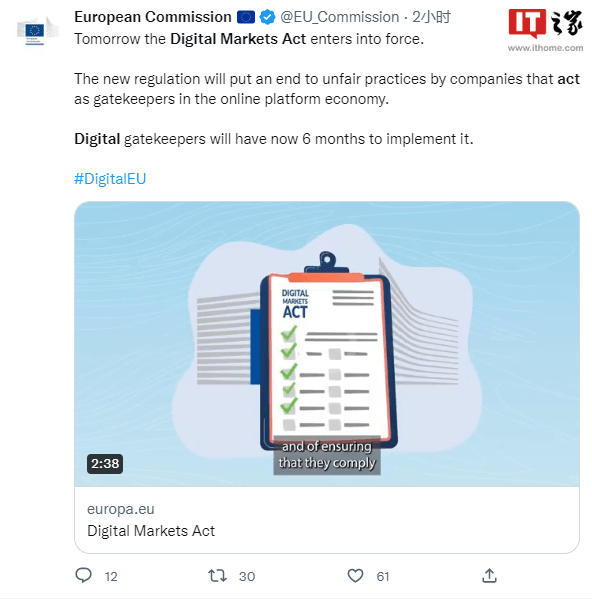Screen dimensions: 592x601
Task: Click the like count 61
Action: pos(383,576)
